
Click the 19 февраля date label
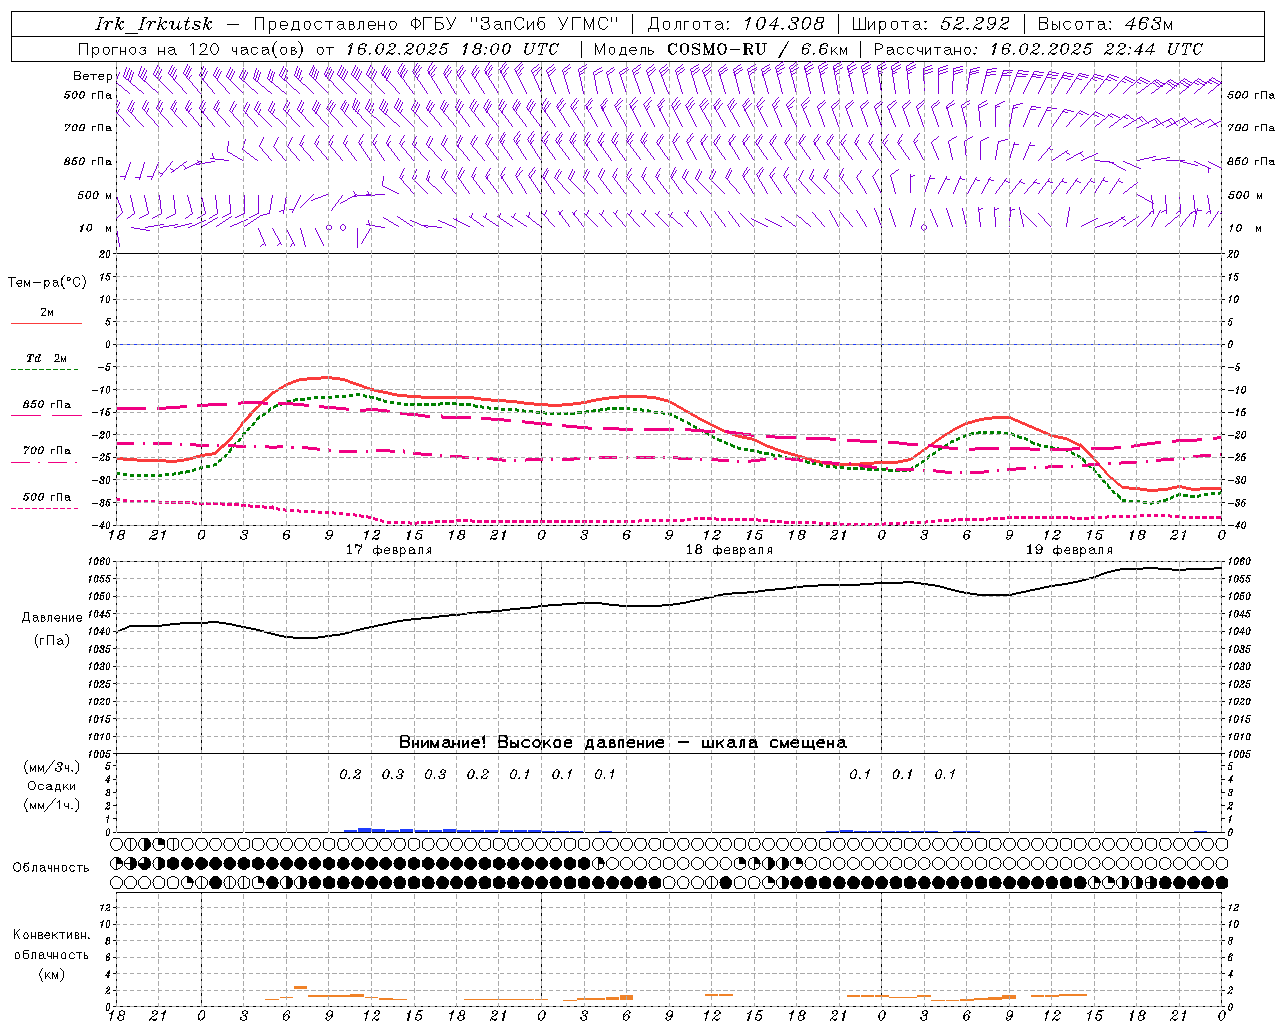pyautogui.click(x=1069, y=550)
